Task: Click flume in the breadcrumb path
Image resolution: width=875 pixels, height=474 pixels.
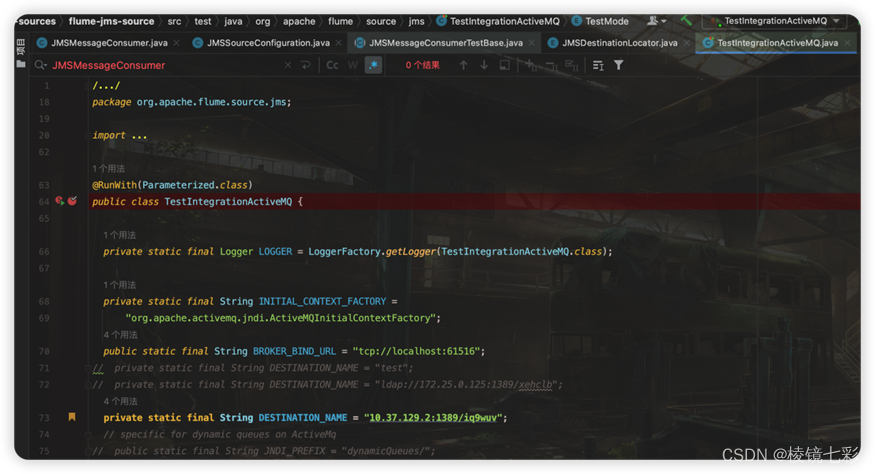Action: (340, 21)
